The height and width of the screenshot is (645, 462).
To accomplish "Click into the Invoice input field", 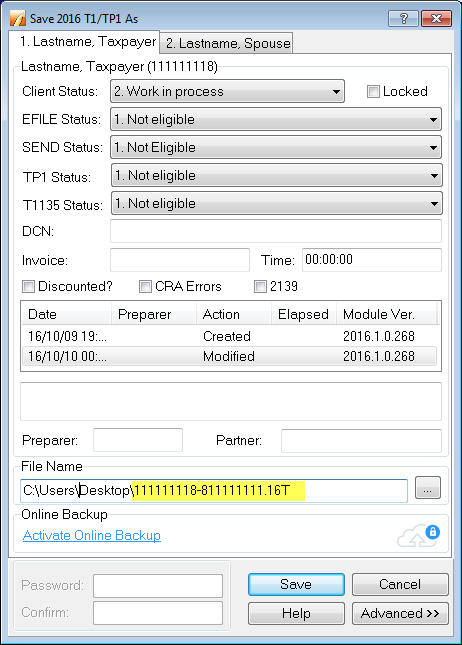I will point(180,260).
